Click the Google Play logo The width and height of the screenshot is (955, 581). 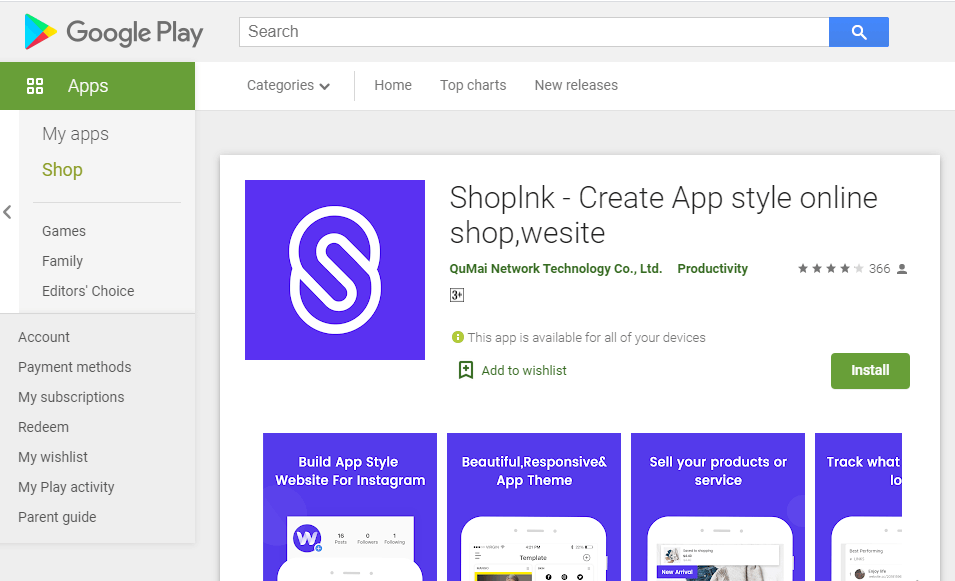(113, 32)
